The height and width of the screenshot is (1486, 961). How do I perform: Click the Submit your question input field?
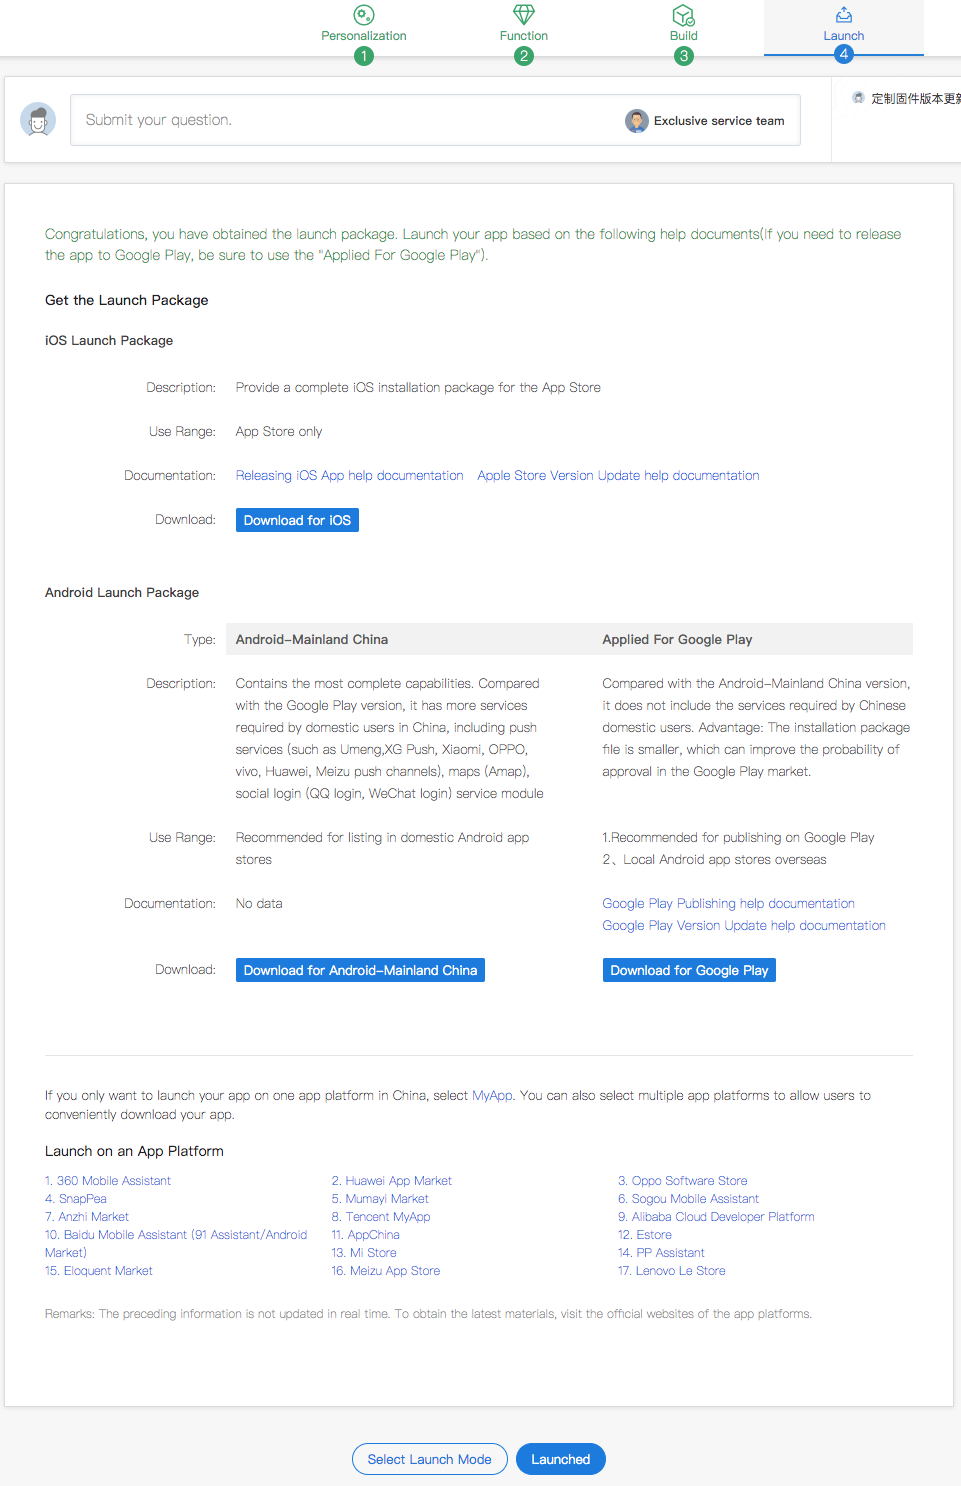435,120
